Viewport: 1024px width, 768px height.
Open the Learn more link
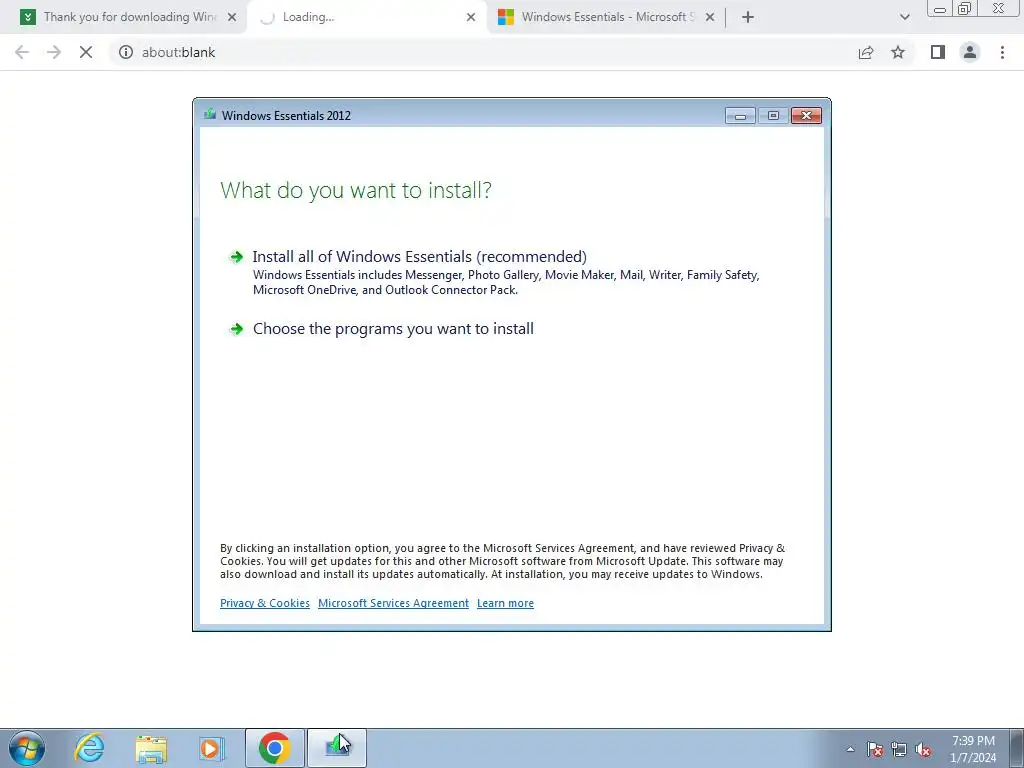505,603
